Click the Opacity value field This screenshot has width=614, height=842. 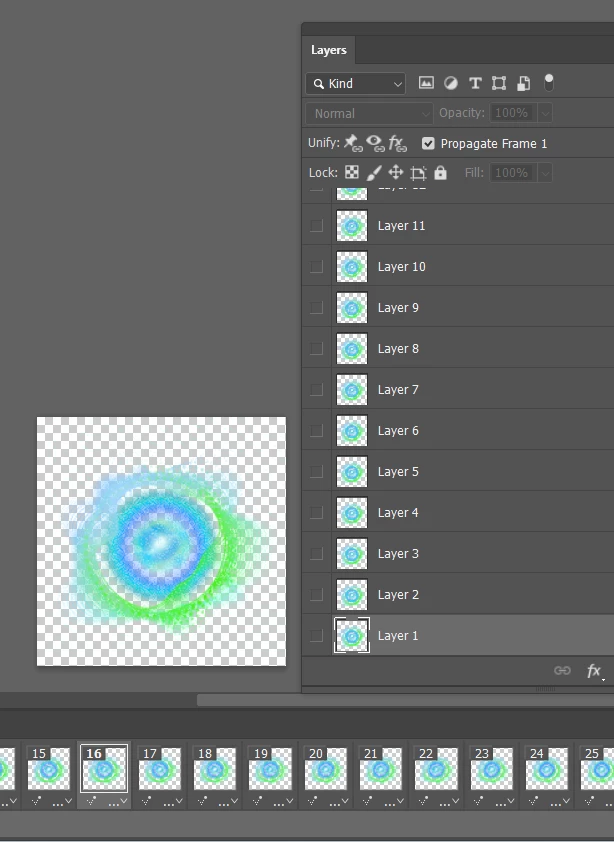[x=513, y=113]
